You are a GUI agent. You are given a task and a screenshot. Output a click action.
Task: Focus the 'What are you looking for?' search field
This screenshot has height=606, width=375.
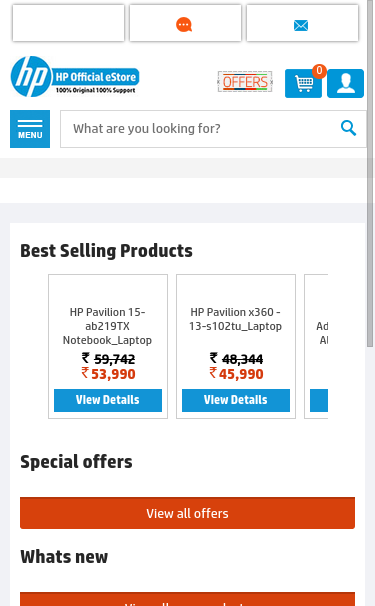[213, 129]
